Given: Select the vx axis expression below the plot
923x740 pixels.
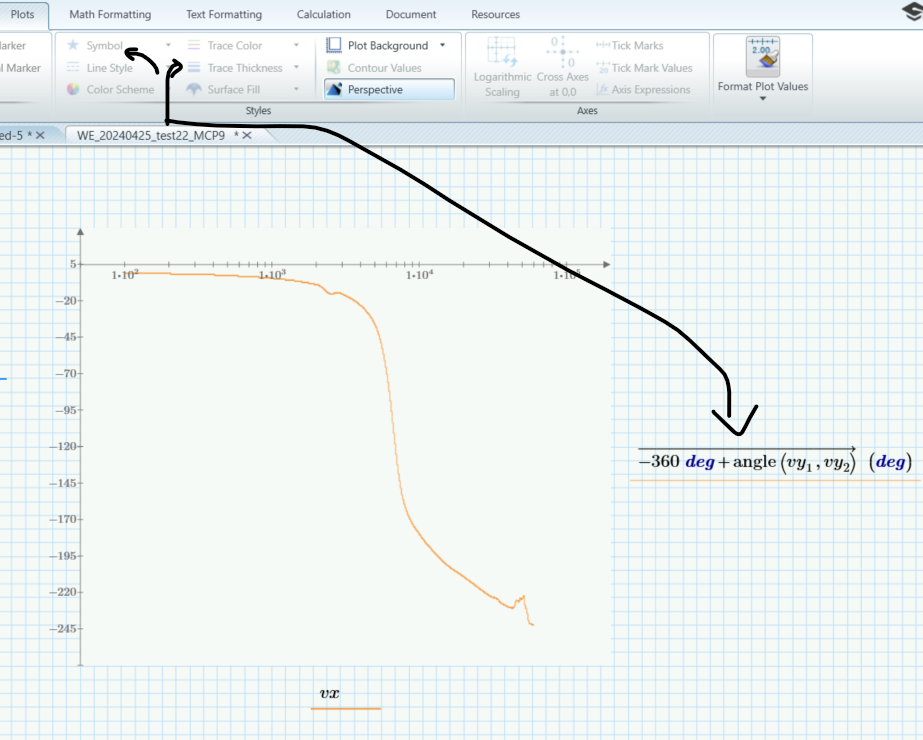Looking at the screenshot, I should (x=329, y=691).
